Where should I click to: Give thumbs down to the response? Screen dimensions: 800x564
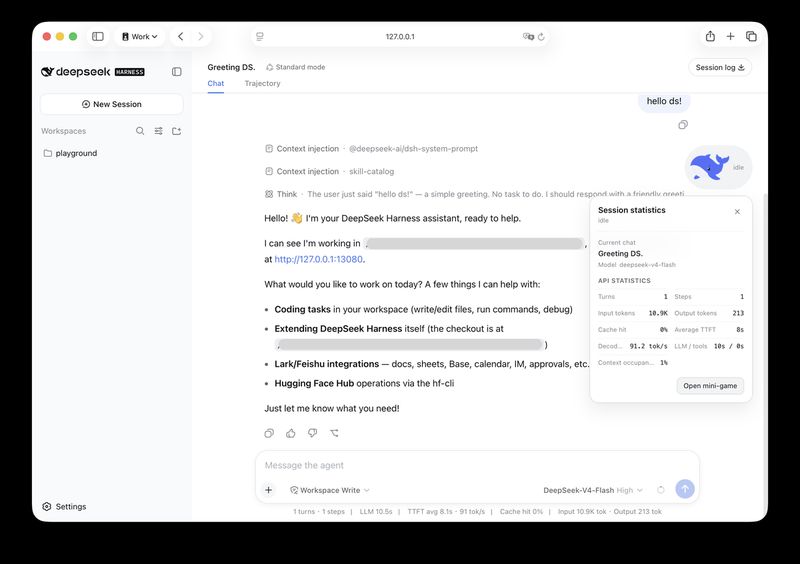[x=312, y=433]
